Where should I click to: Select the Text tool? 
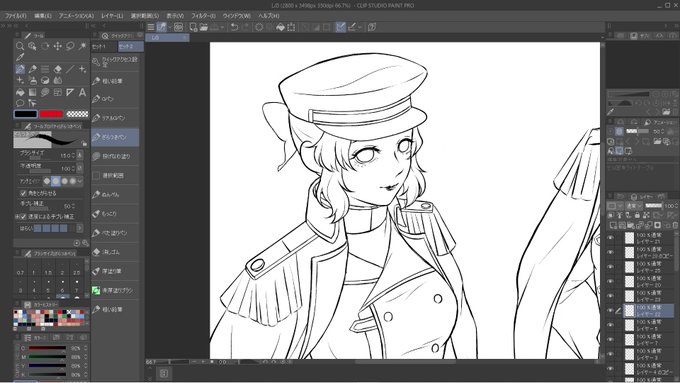pos(82,92)
